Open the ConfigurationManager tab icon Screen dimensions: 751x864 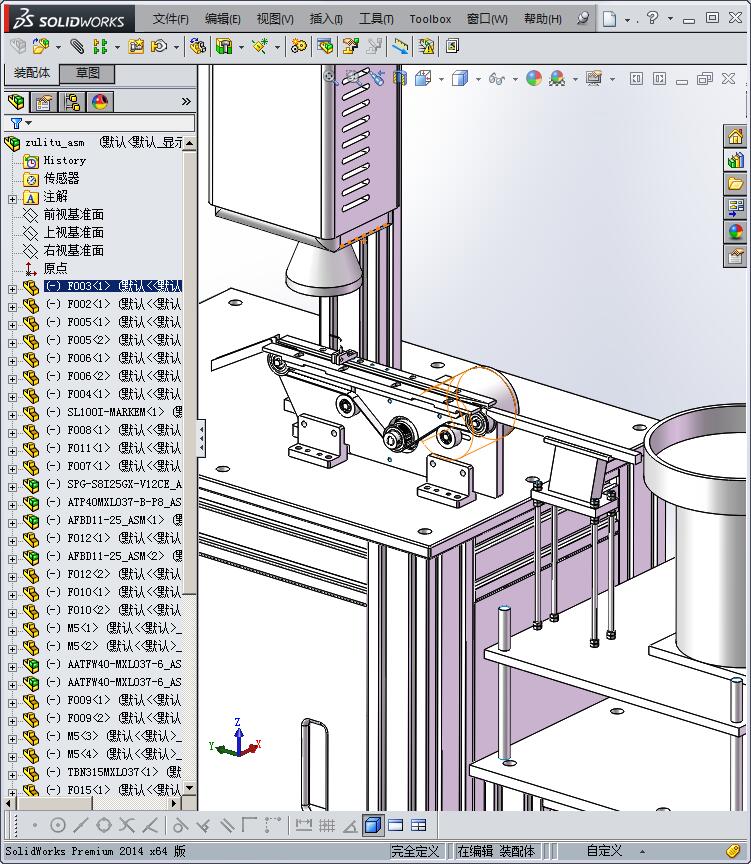(72, 102)
